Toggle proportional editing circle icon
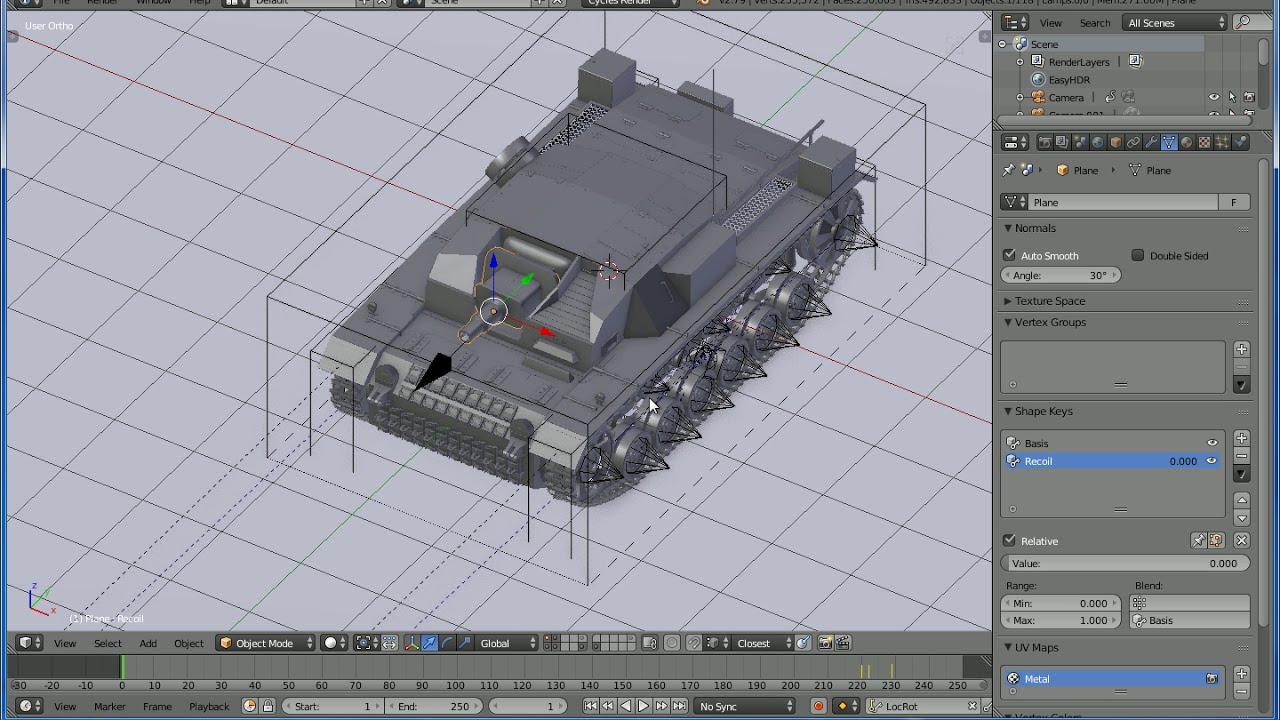This screenshot has width=1280, height=720. click(x=672, y=643)
